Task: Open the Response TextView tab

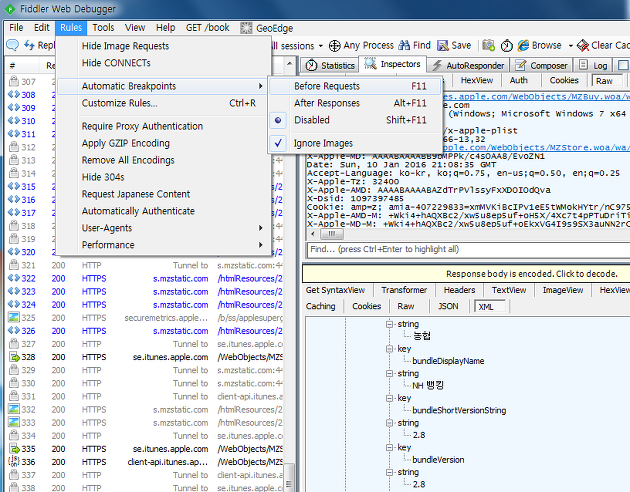Action: (509, 290)
